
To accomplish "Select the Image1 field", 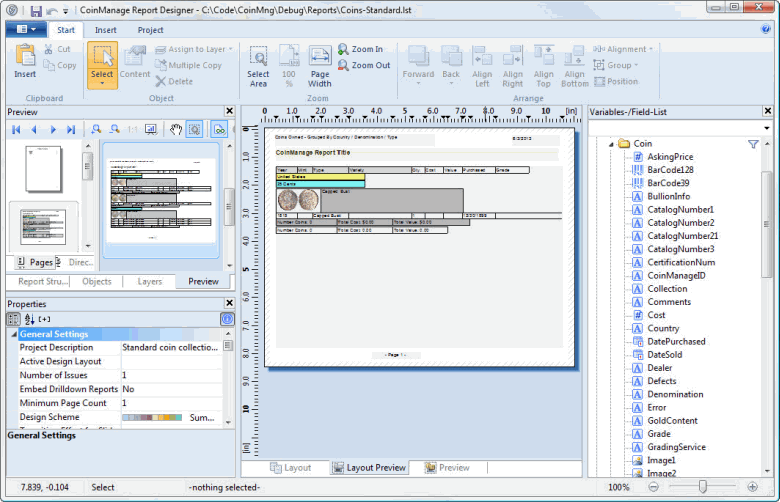I will [661, 460].
